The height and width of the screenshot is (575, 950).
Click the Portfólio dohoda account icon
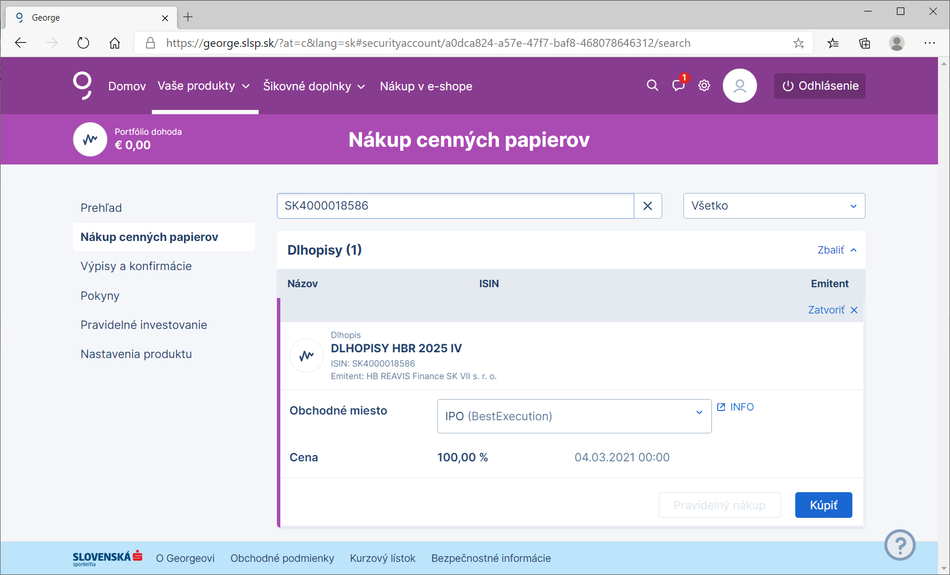click(x=90, y=139)
